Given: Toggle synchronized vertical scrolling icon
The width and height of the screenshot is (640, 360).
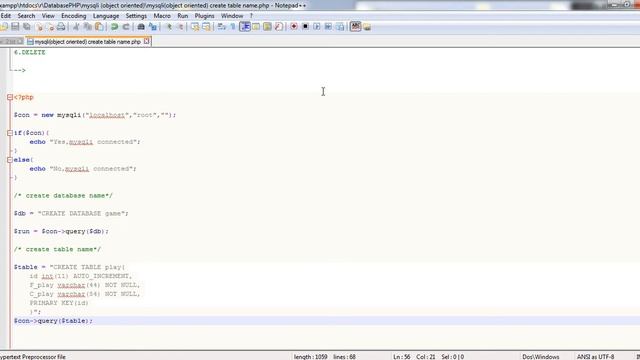Looking at the screenshot, I should (x=195, y=27).
